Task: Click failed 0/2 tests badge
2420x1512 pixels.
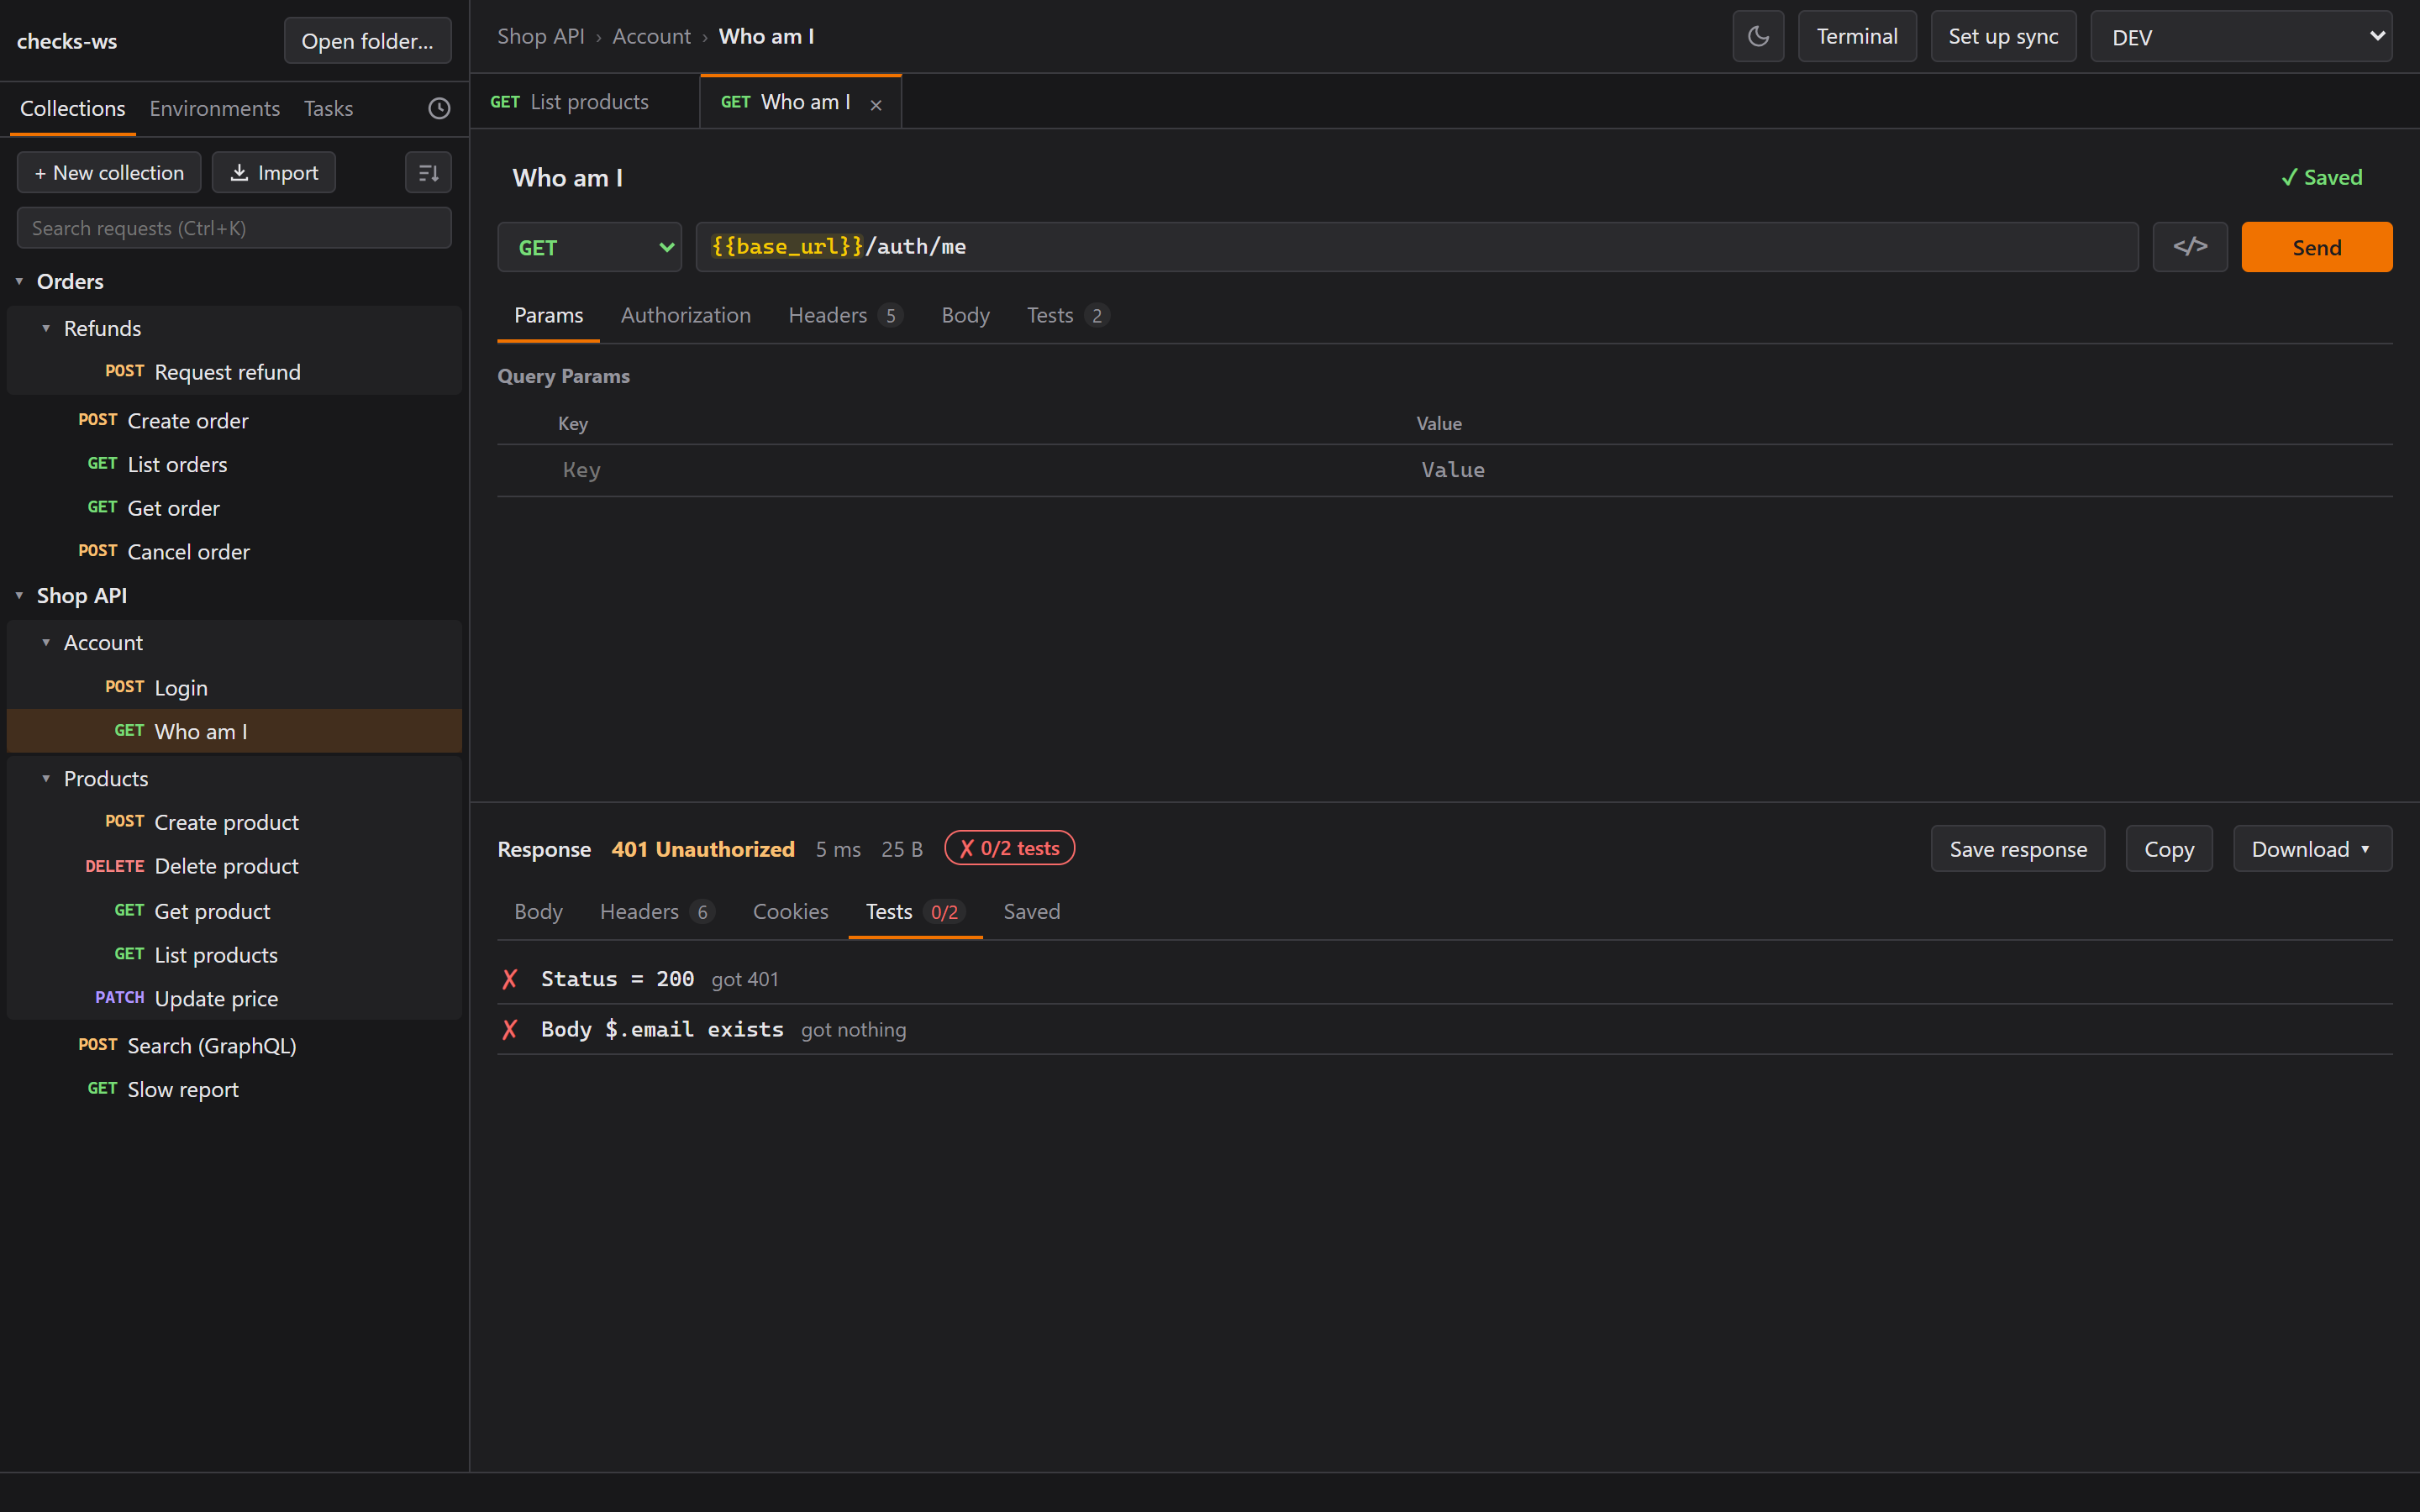Action: [1009, 848]
